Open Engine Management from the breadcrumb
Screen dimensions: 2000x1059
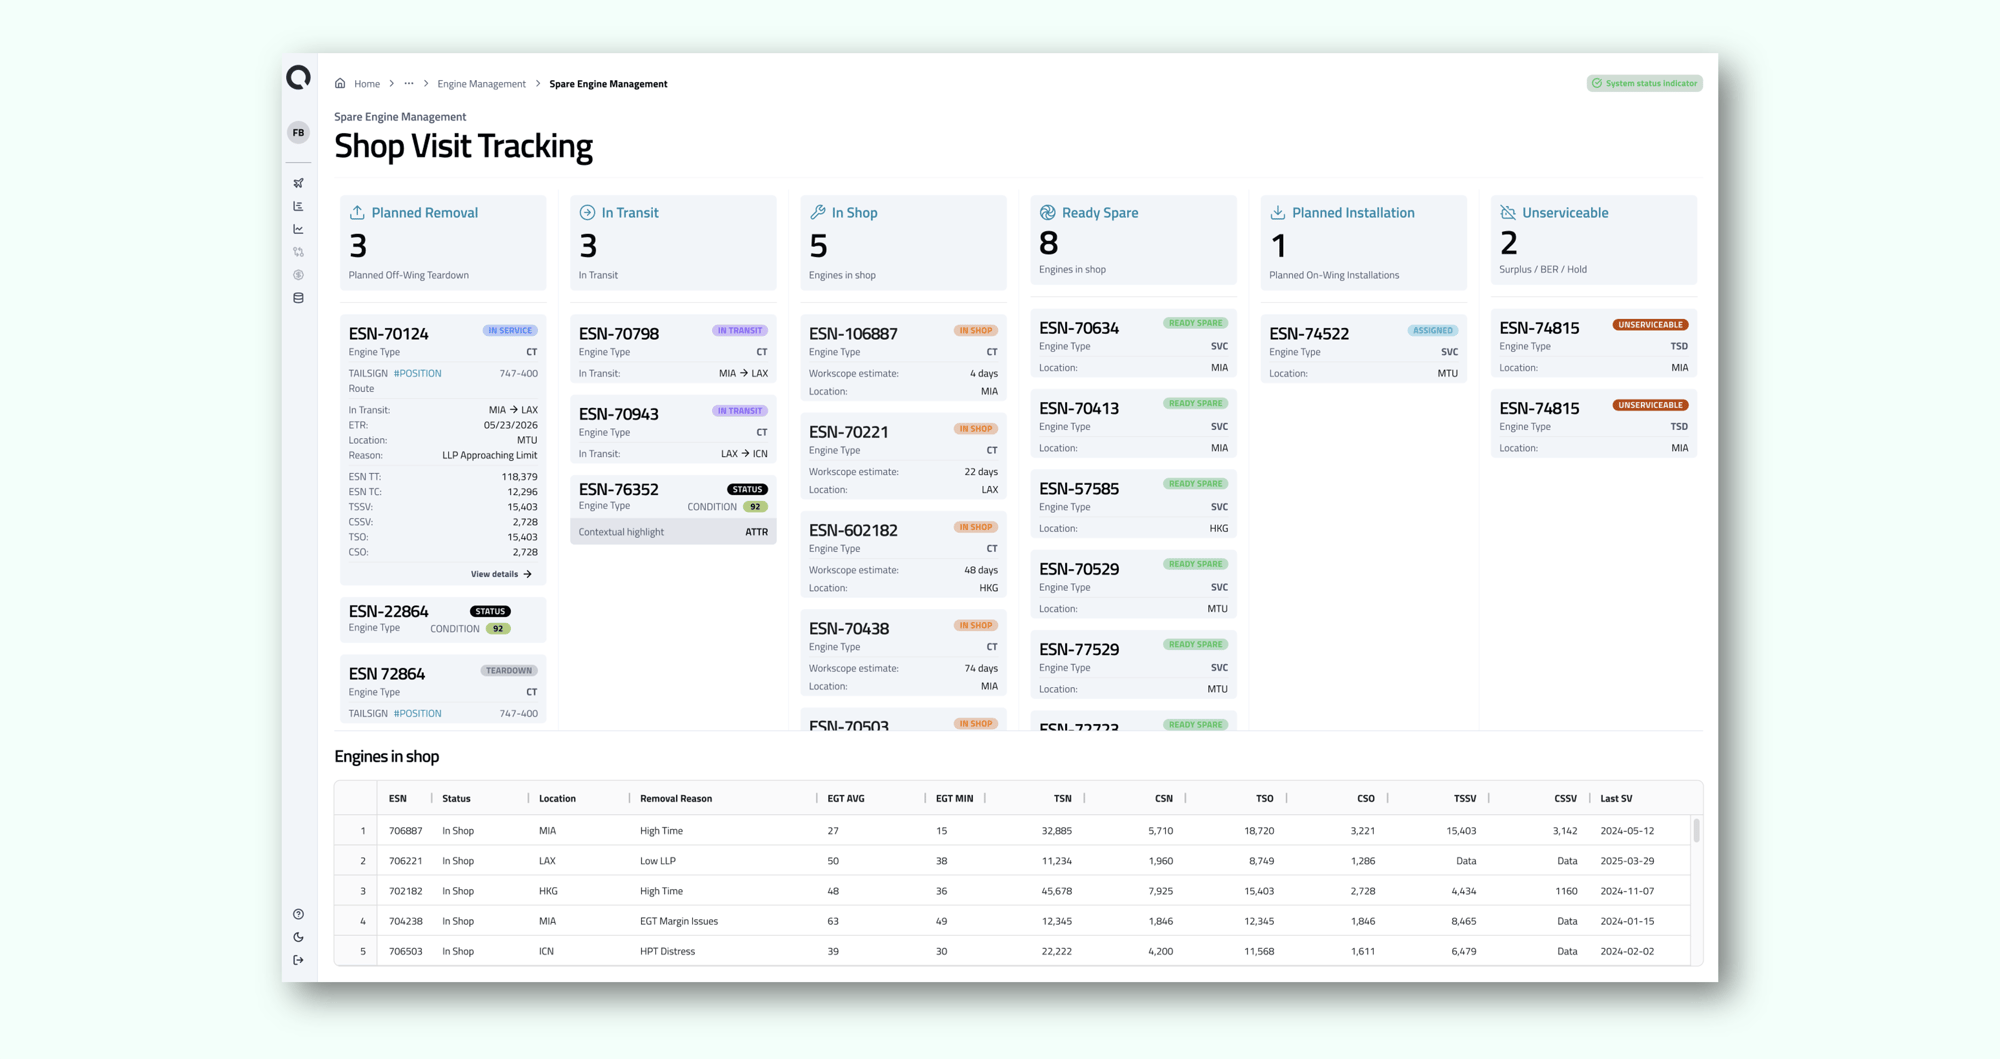point(481,84)
